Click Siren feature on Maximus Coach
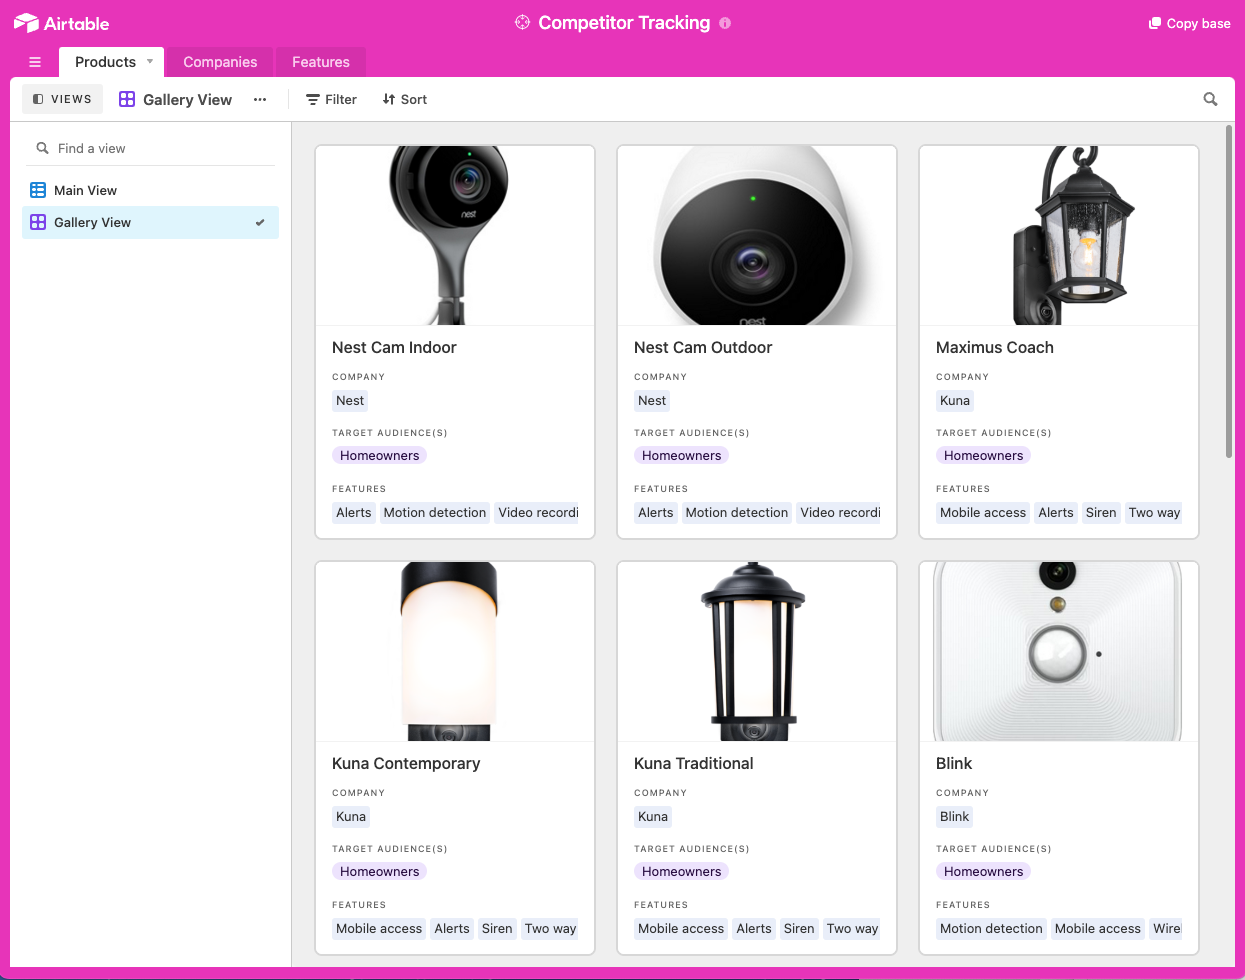This screenshot has width=1245, height=980. [x=1101, y=512]
